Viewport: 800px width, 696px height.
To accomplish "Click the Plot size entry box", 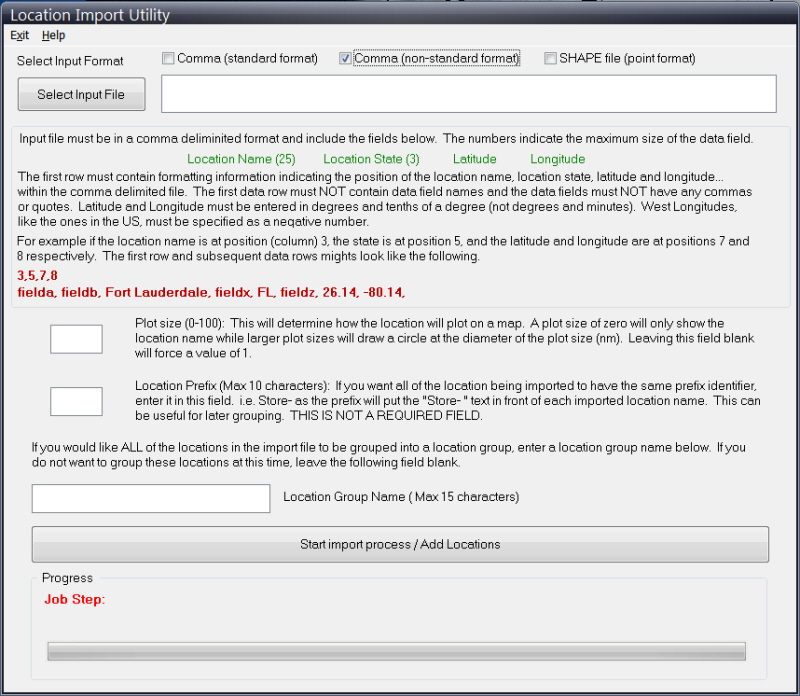I will click(x=76, y=339).
